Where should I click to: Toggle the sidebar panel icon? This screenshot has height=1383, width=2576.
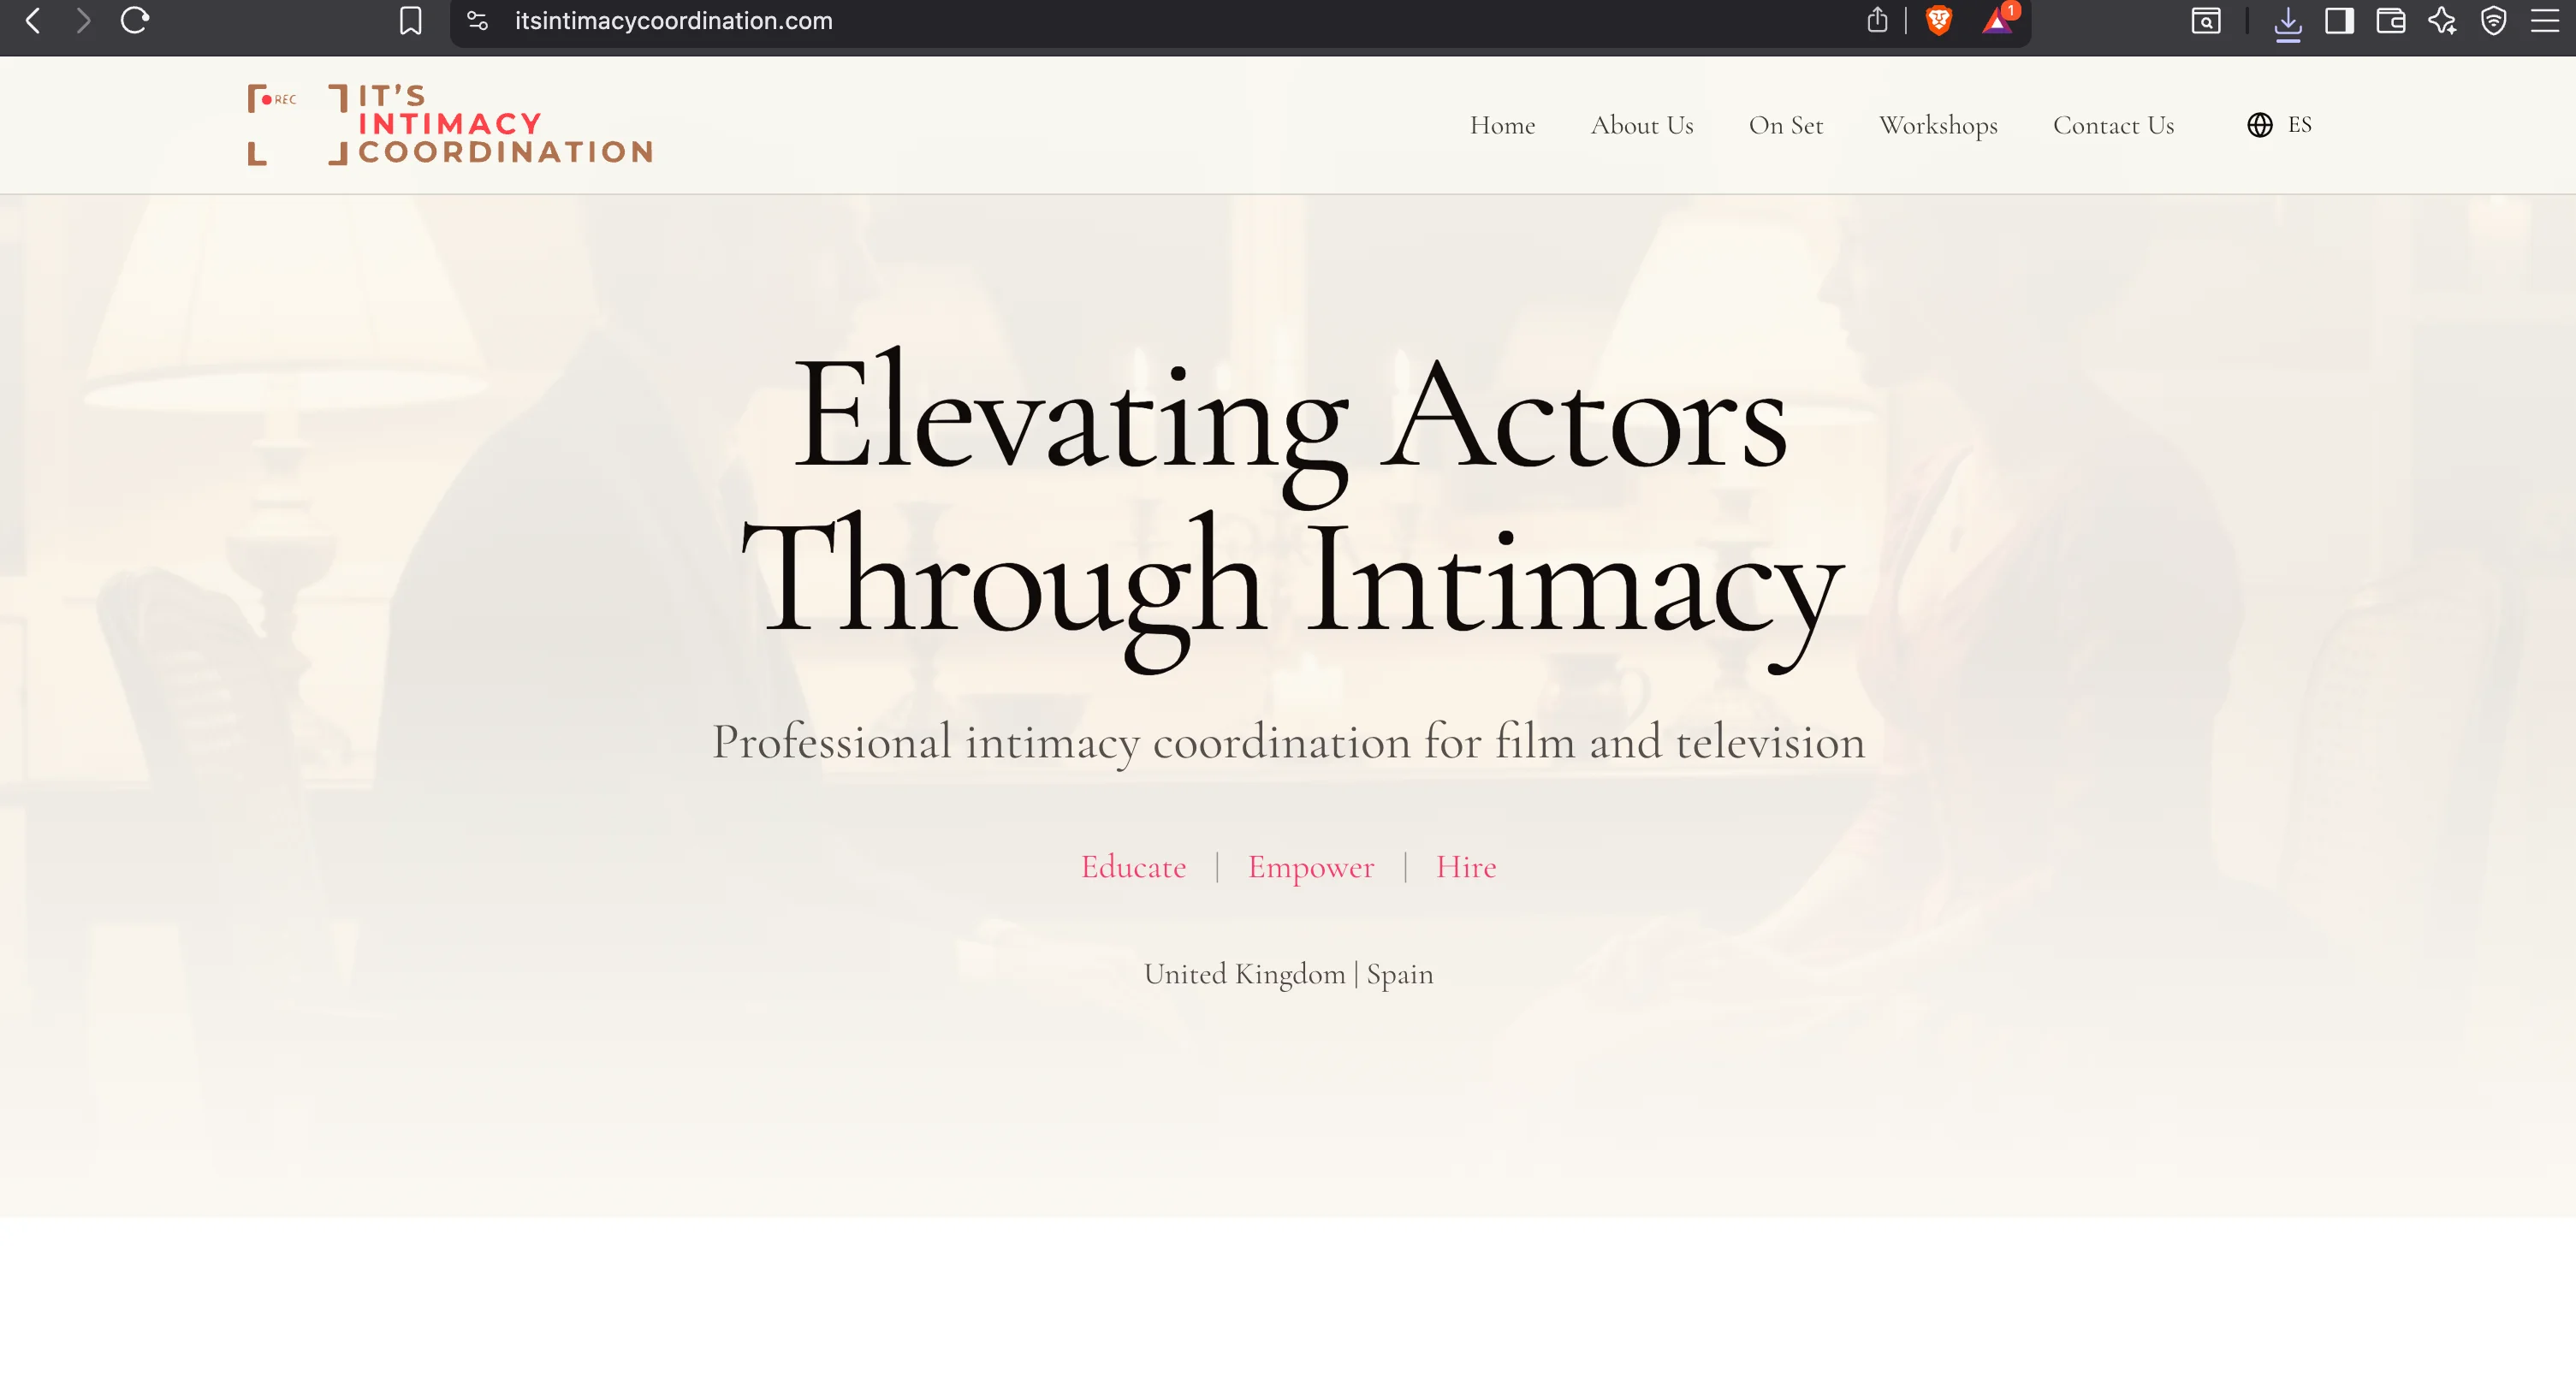tap(2340, 21)
